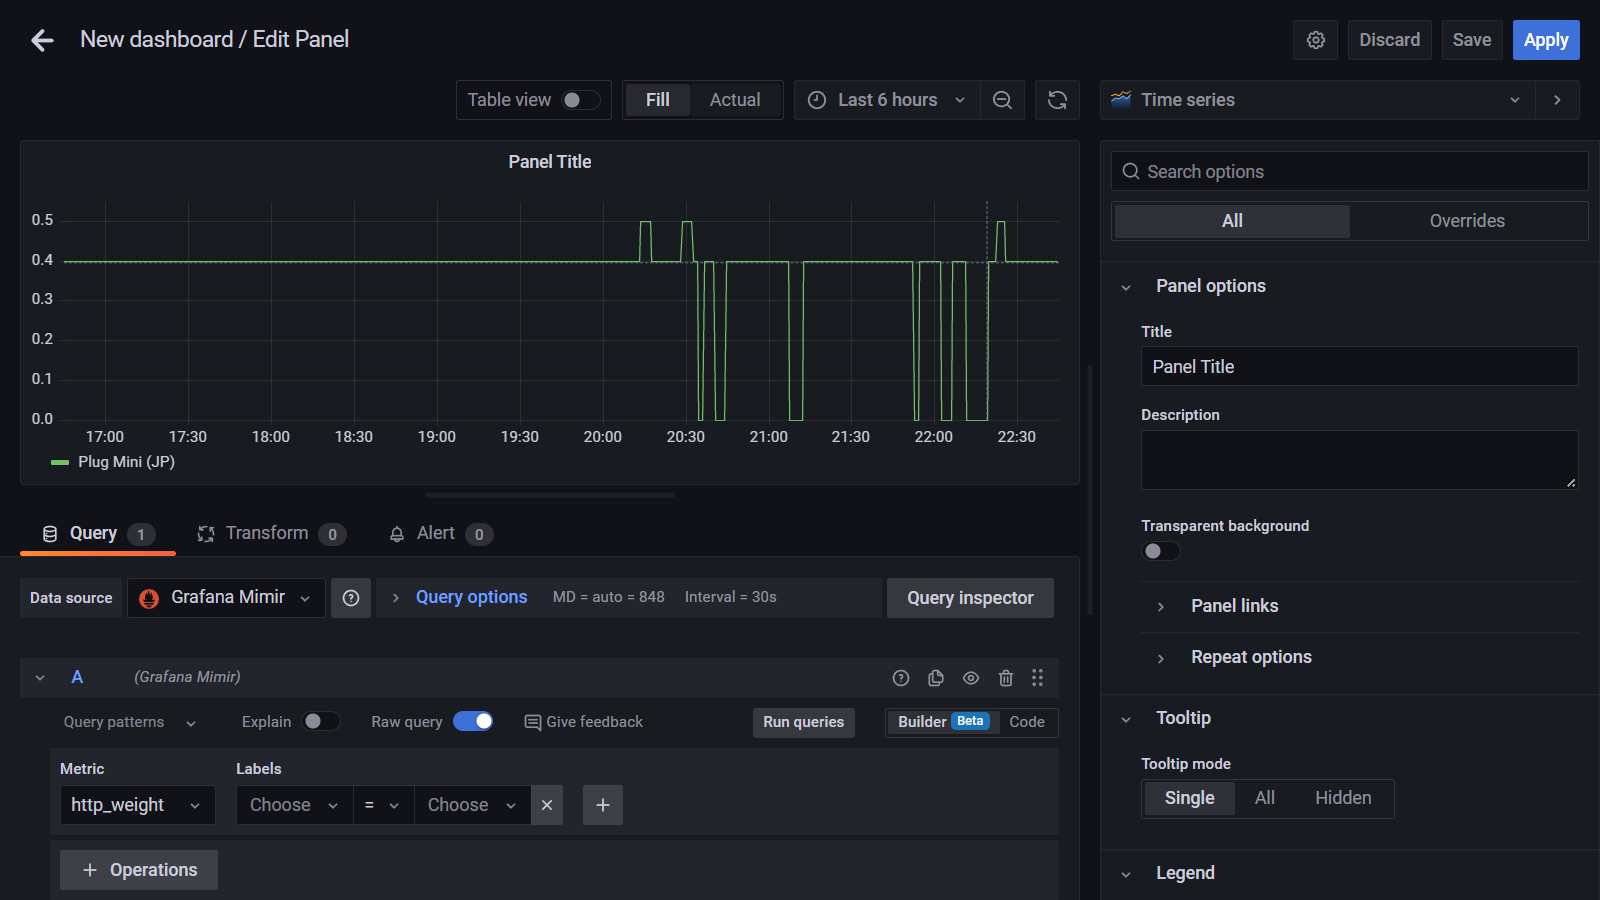This screenshot has width=1600, height=900.
Task: Toggle query A visibility eye icon
Action: pos(970,678)
